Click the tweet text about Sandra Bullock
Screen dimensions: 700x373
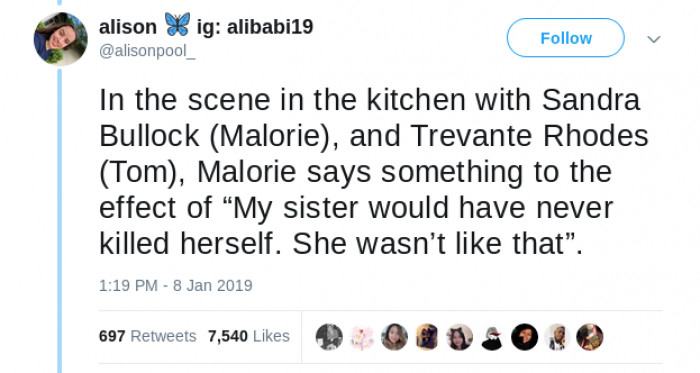click(374, 171)
